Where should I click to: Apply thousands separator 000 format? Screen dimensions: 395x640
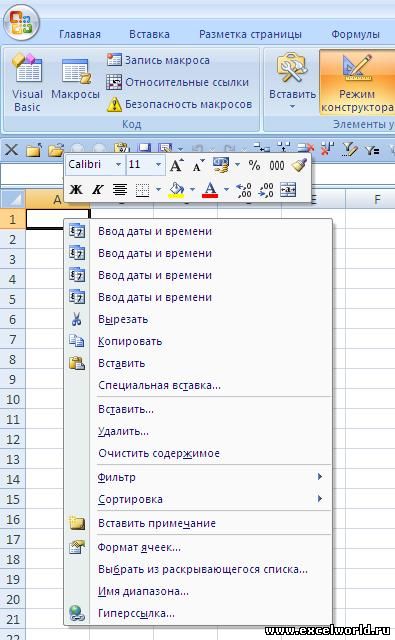point(277,165)
